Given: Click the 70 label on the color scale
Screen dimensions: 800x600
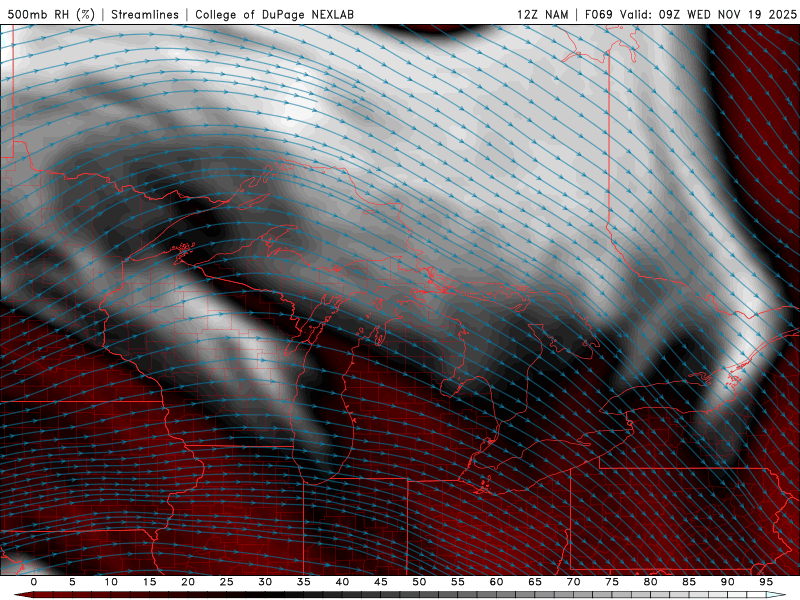Looking at the screenshot, I should coord(573,582).
